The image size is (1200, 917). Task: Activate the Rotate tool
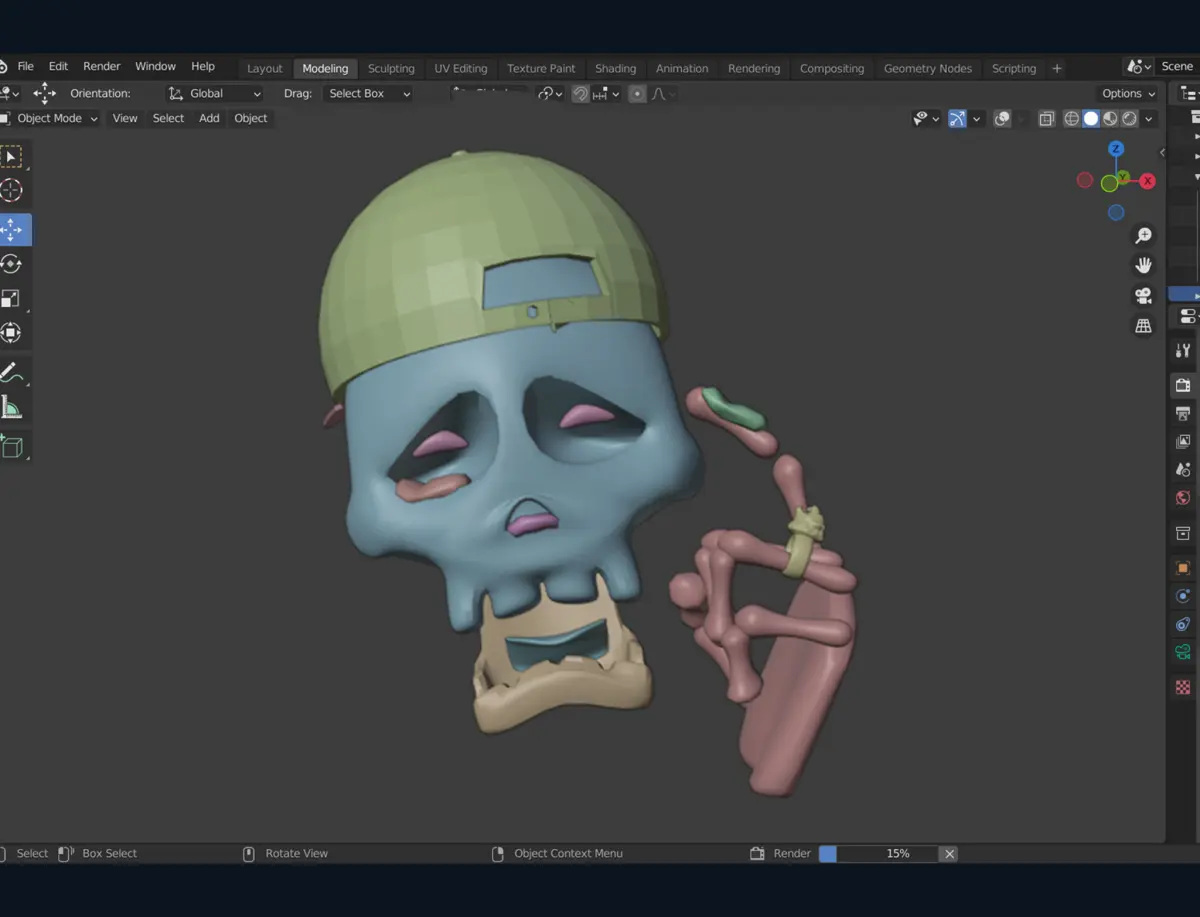click(12, 264)
